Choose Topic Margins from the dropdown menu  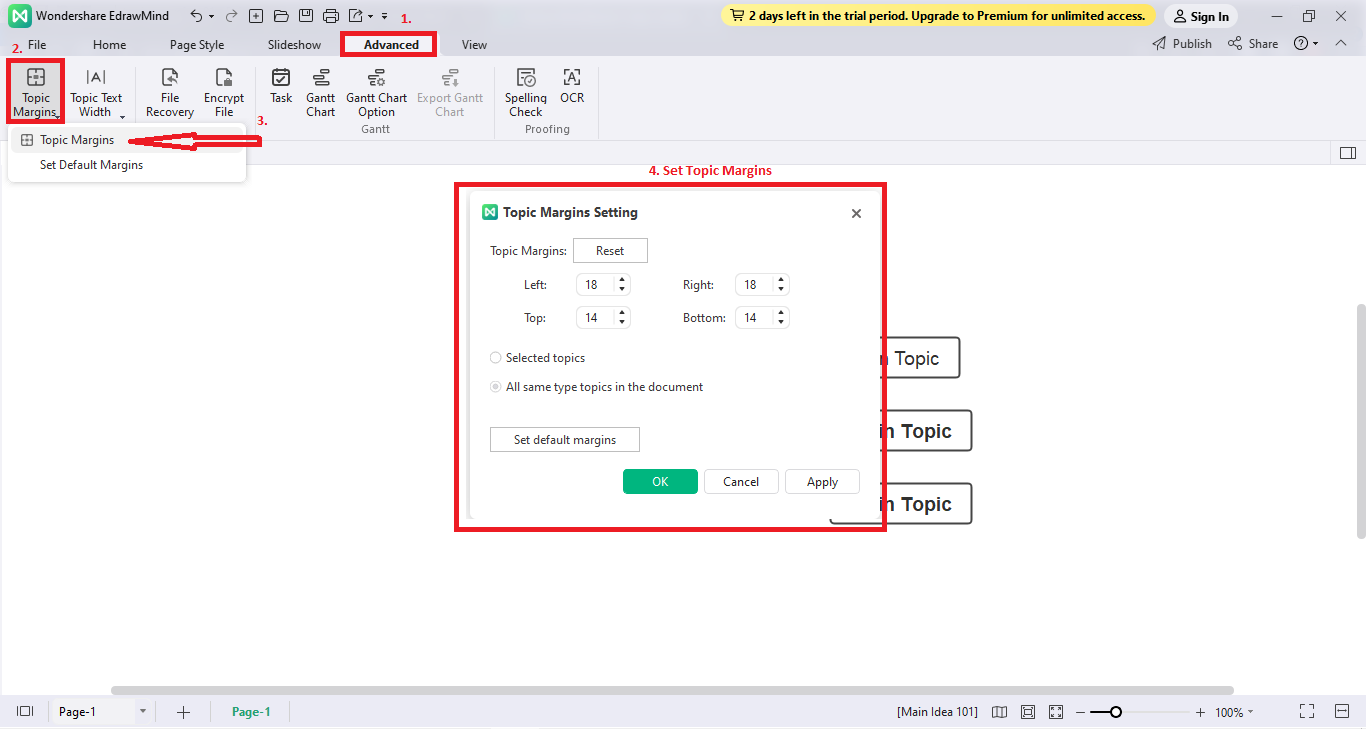tap(126, 140)
